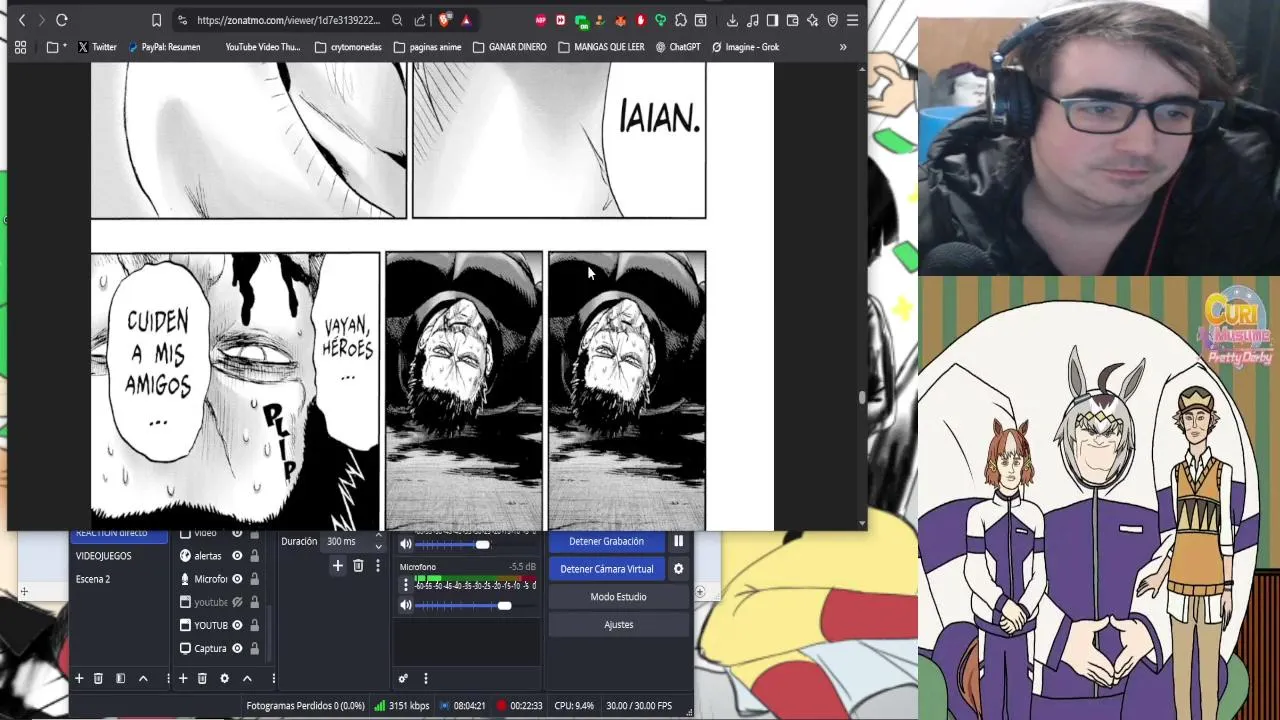Toggle the browser sidebar panel
Image resolution: width=1280 pixels, height=720 pixels.
click(x=772, y=20)
